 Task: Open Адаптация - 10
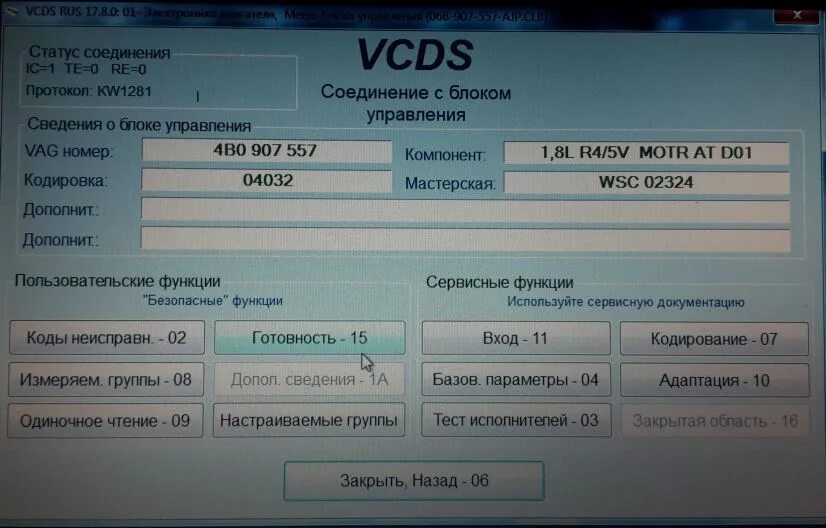pos(715,380)
